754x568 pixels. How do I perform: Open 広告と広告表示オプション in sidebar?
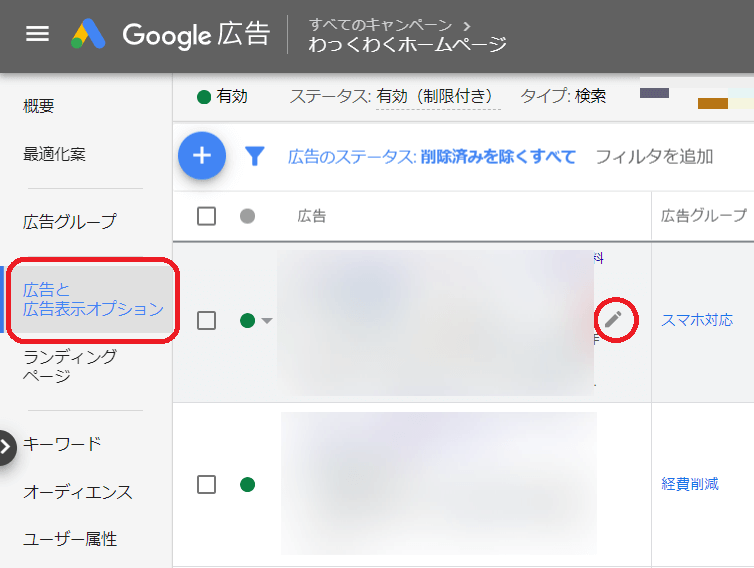(x=93, y=300)
